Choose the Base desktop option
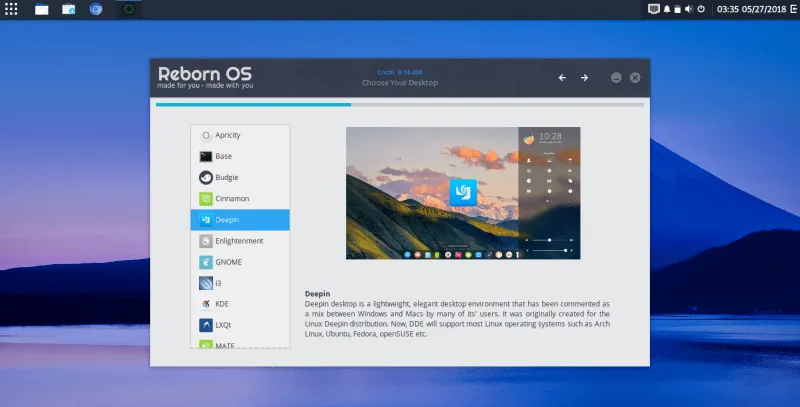This screenshot has height=407, width=800. click(239, 156)
